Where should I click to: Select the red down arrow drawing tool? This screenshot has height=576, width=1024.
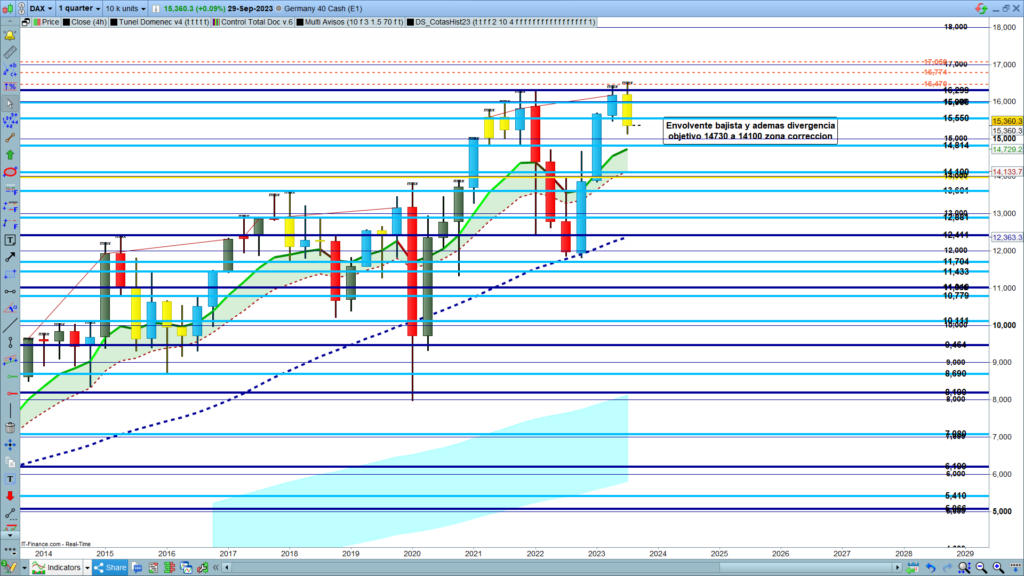point(11,494)
